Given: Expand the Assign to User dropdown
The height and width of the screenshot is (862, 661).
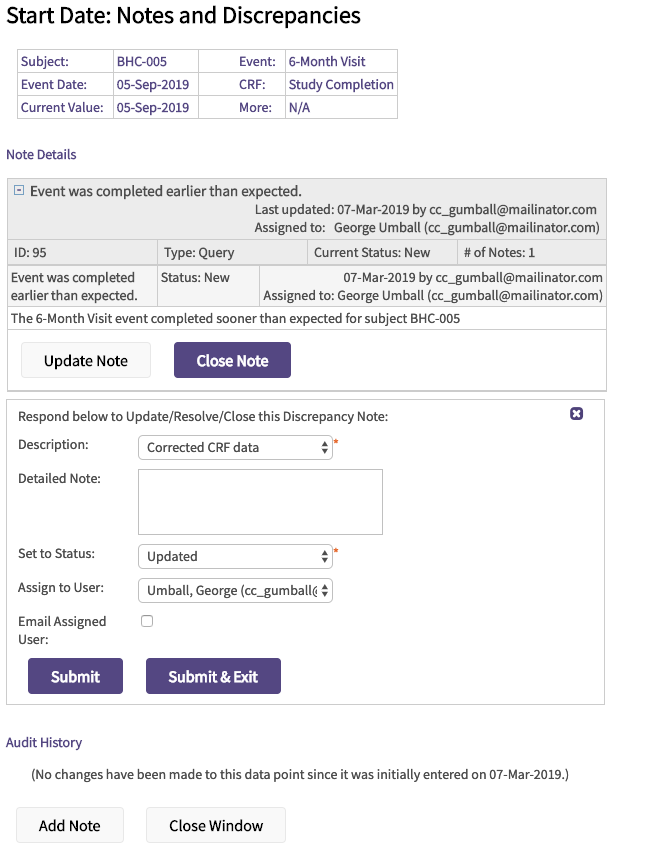Looking at the screenshot, I should (235, 590).
